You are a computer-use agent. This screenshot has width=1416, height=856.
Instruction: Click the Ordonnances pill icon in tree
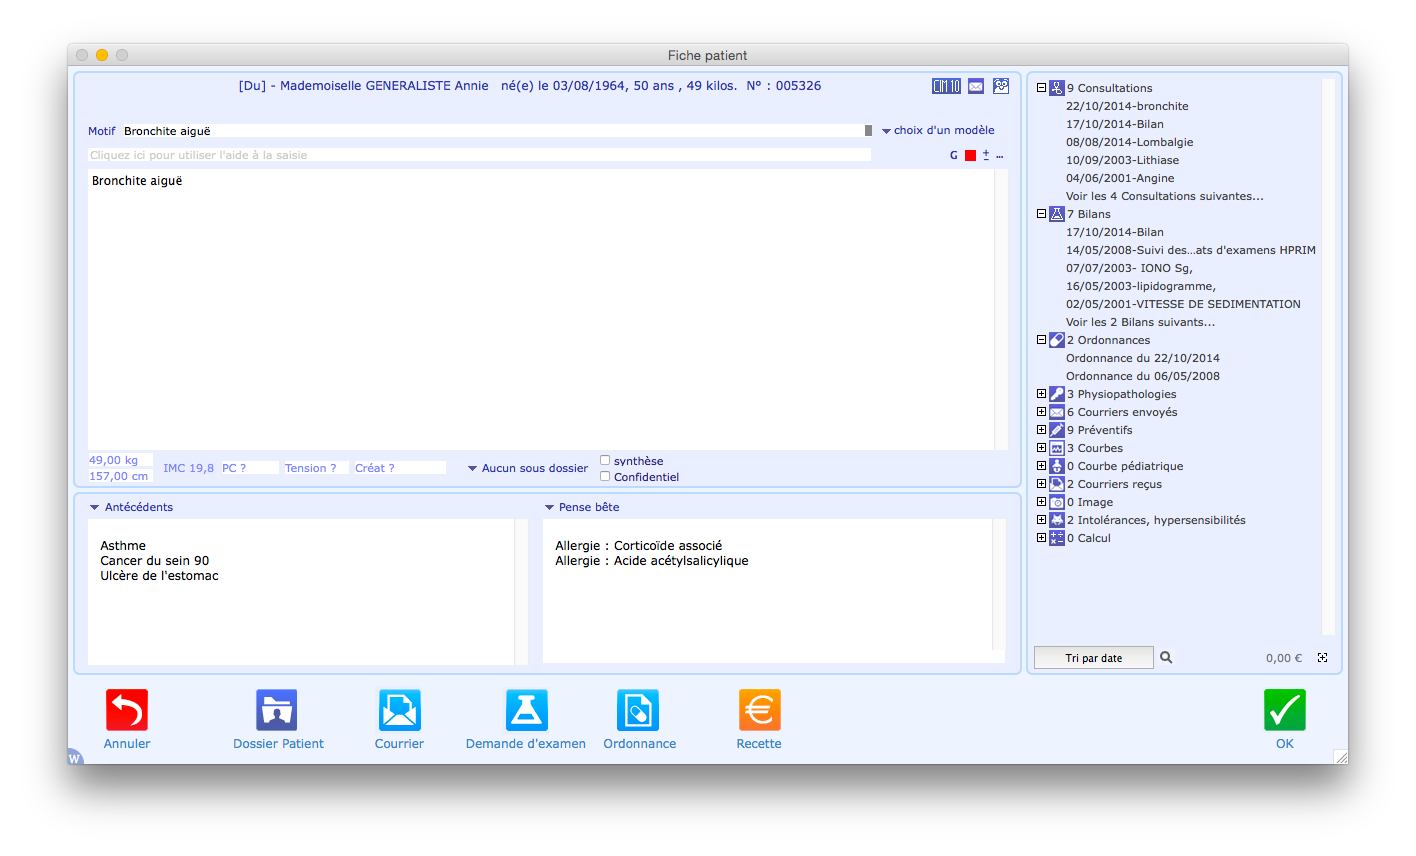click(x=1057, y=340)
